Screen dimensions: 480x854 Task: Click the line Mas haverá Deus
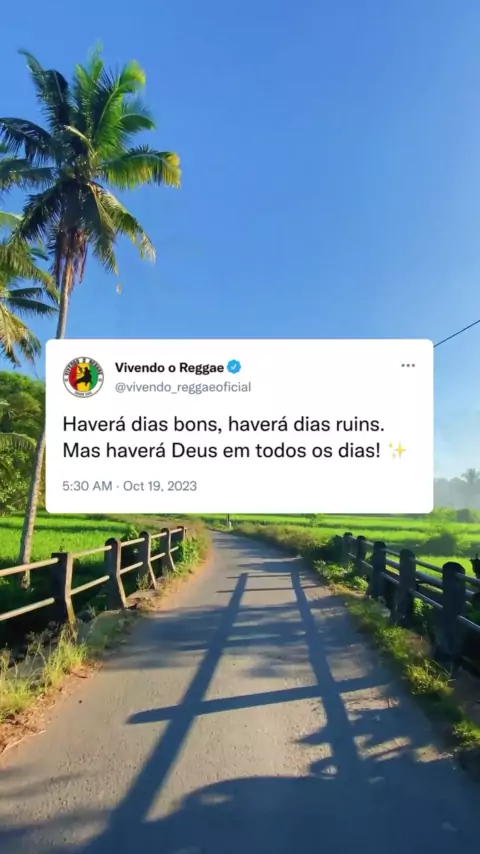click(221, 451)
